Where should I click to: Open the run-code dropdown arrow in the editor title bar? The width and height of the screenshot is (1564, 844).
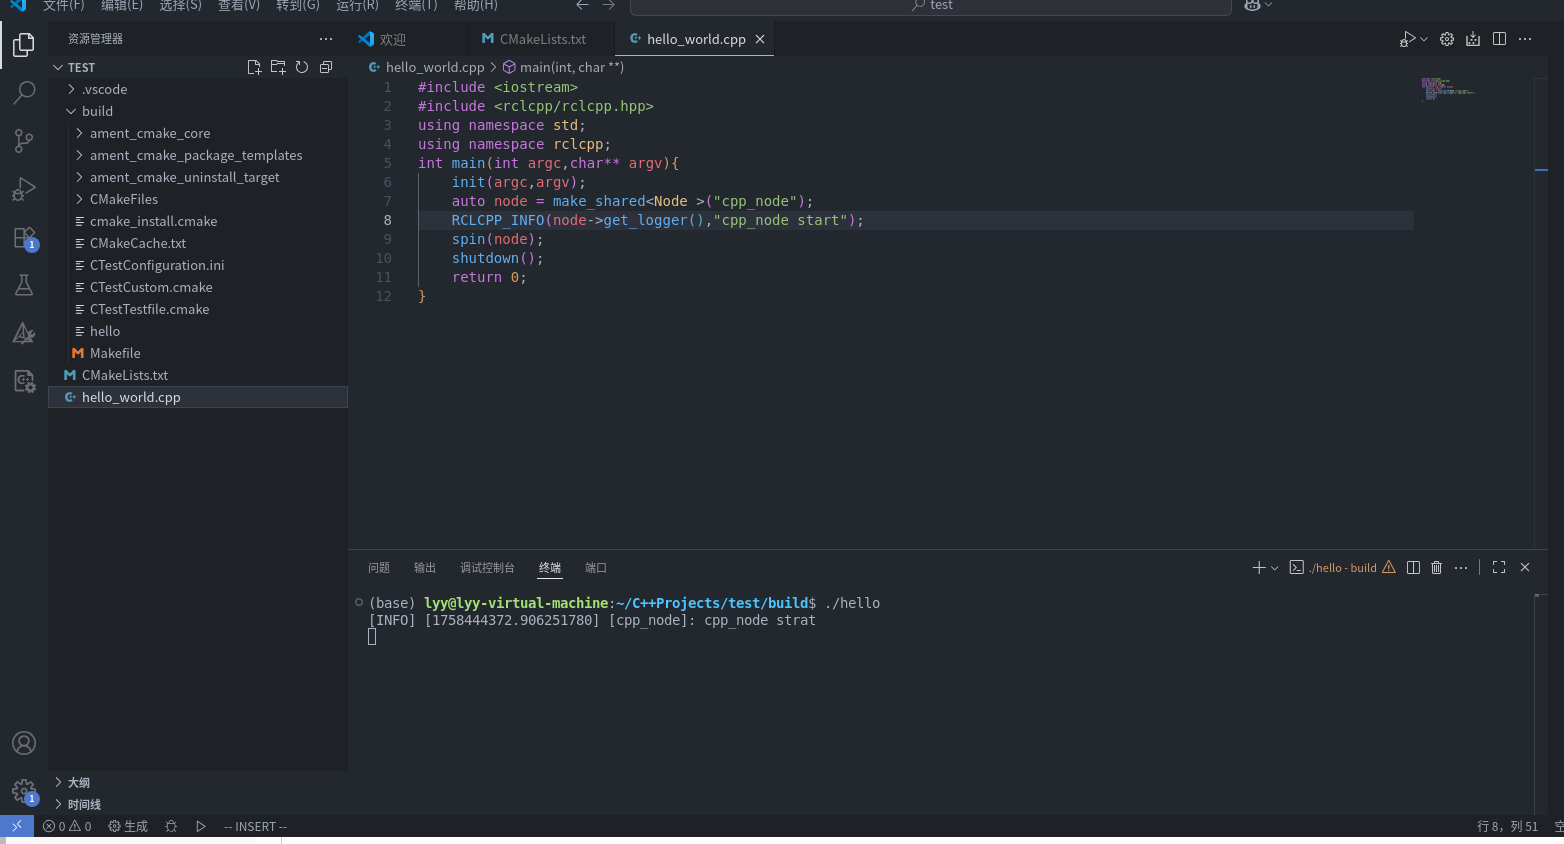click(1424, 39)
